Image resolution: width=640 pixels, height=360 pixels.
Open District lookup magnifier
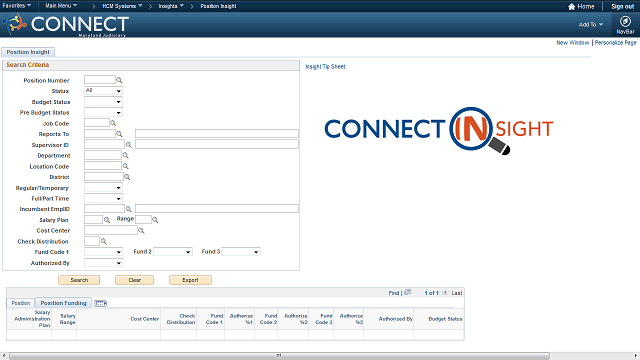pos(127,177)
